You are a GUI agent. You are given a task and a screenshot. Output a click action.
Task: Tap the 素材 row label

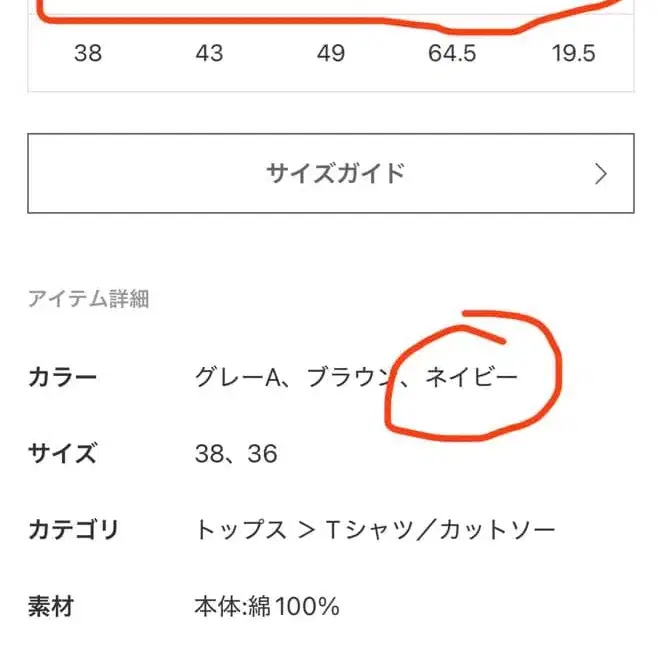coord(51,606)
